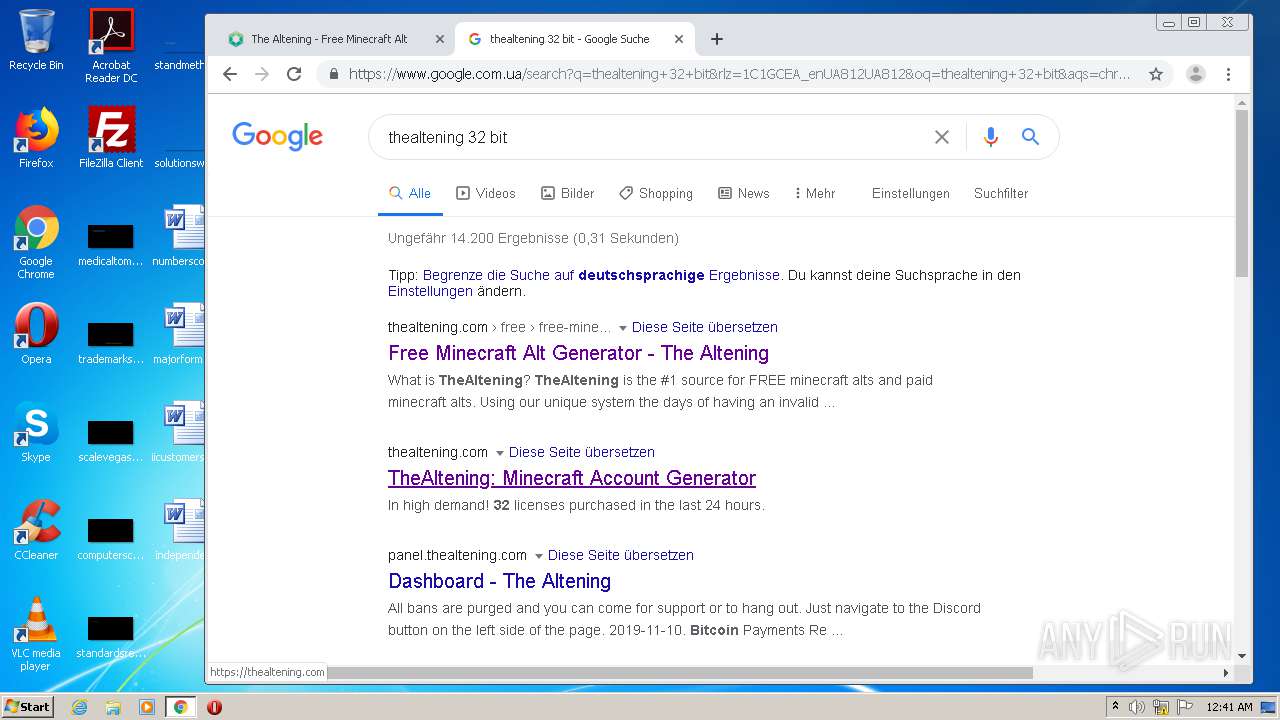Viewport: 1280px width, 720px height.
Task: Open the Chrome three-dot menu
Action: pyautogui.click(x=1228, y=74)
